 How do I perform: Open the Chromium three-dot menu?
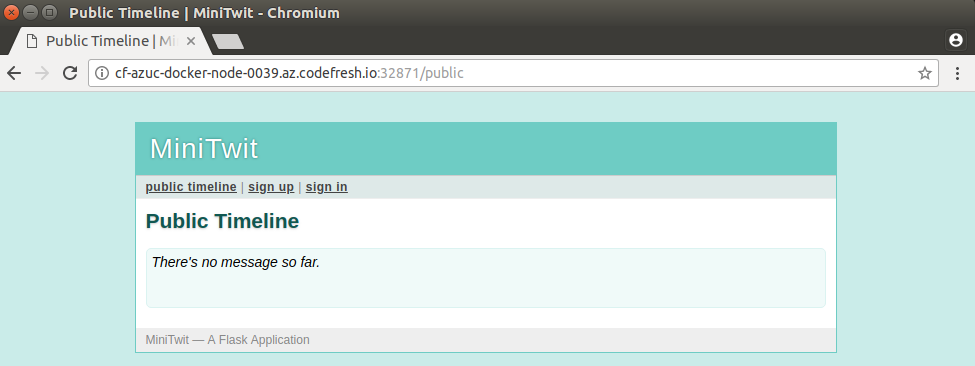click(958, 73)
